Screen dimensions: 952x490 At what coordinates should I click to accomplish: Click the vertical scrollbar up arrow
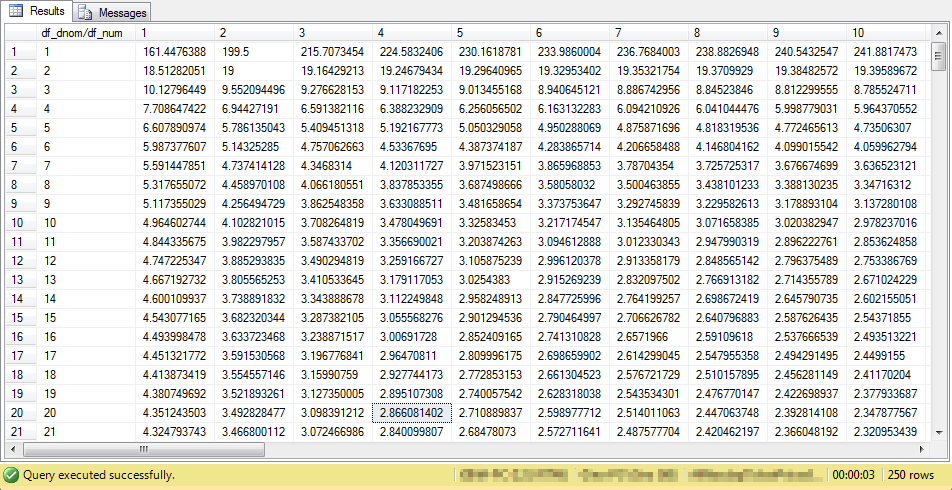pos(937,32)
